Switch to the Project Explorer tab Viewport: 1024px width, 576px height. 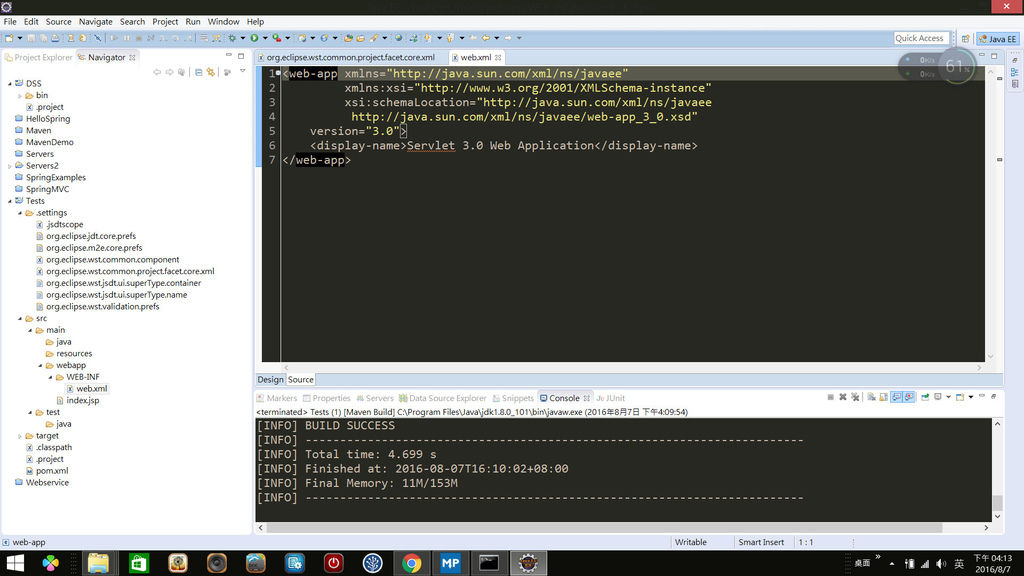pyautogui.click(x=38, y=57)
